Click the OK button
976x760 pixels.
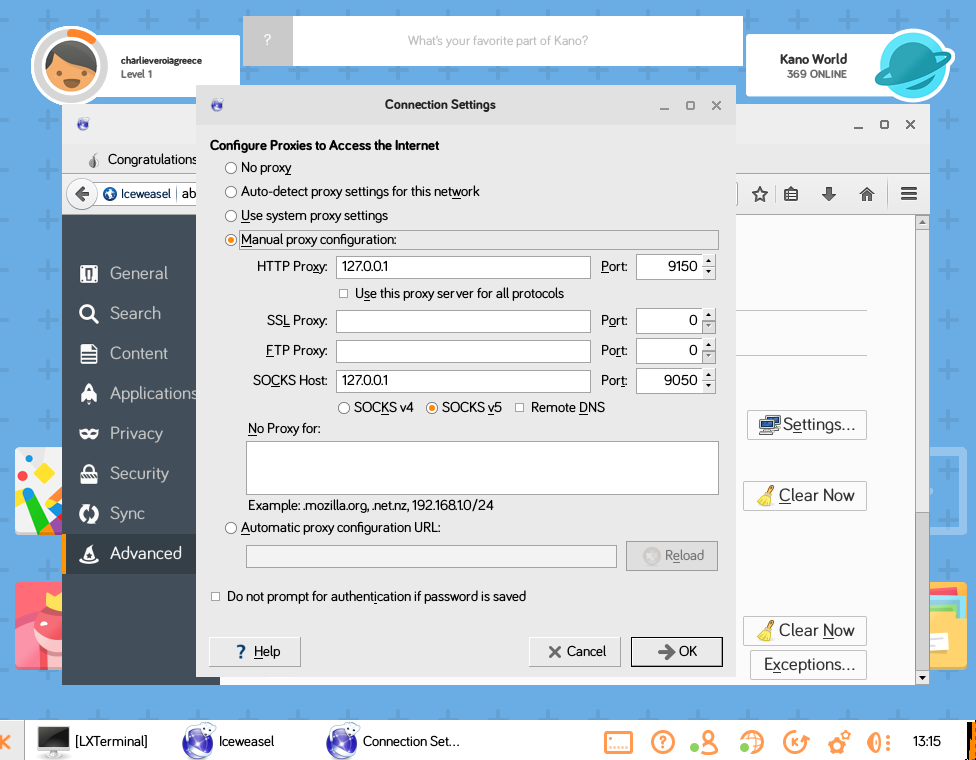tap(677, 652)
